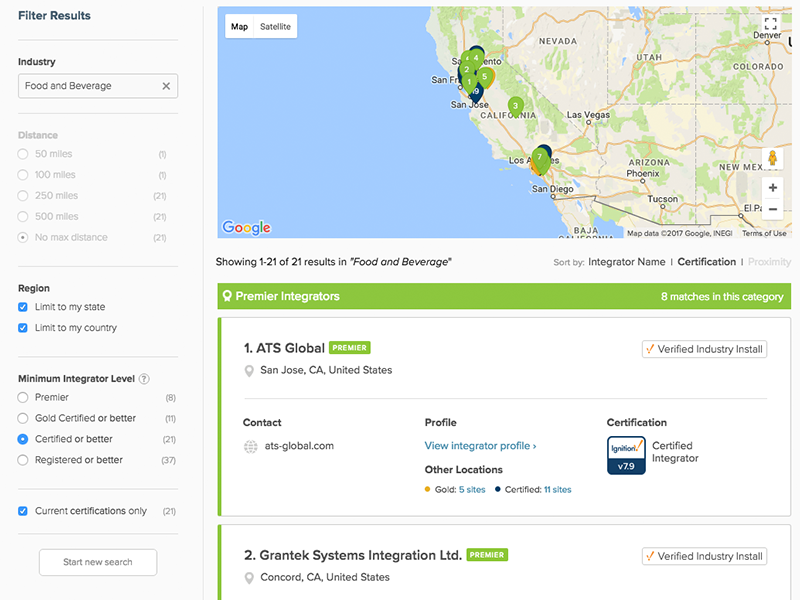The image size is (800, 600).
Task: Open ats-global.com website link
Action: point(299,446)
